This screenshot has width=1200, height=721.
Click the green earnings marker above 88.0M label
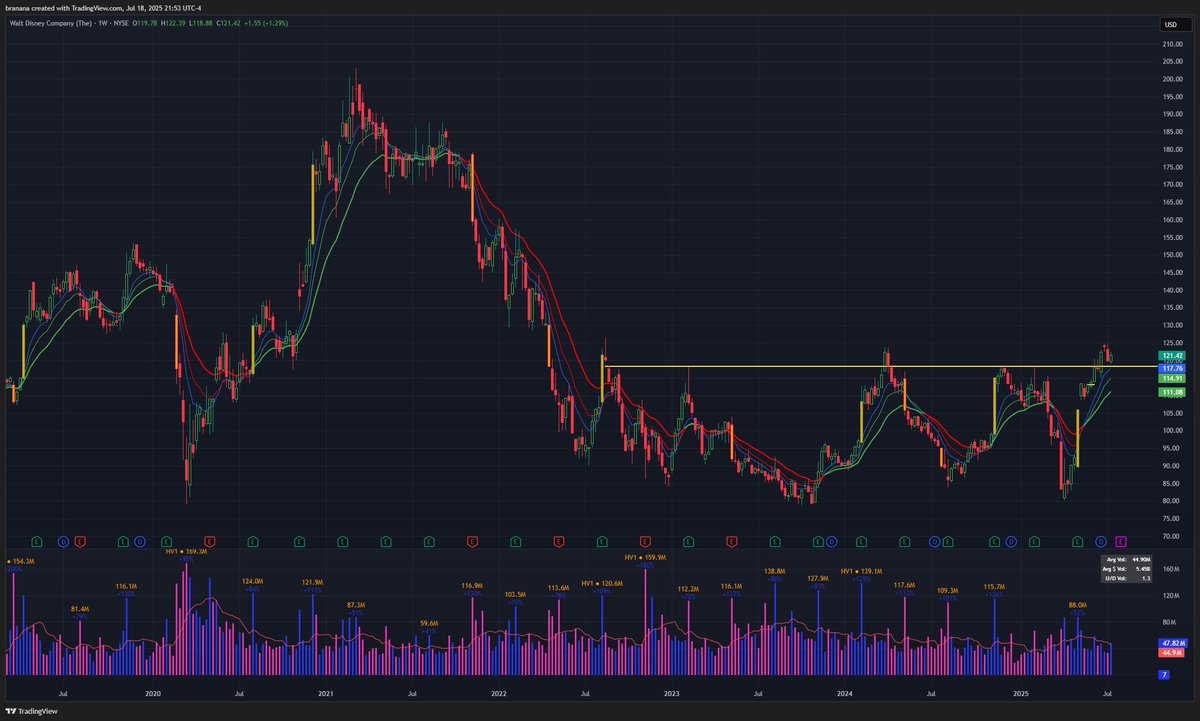[1076, 541]
